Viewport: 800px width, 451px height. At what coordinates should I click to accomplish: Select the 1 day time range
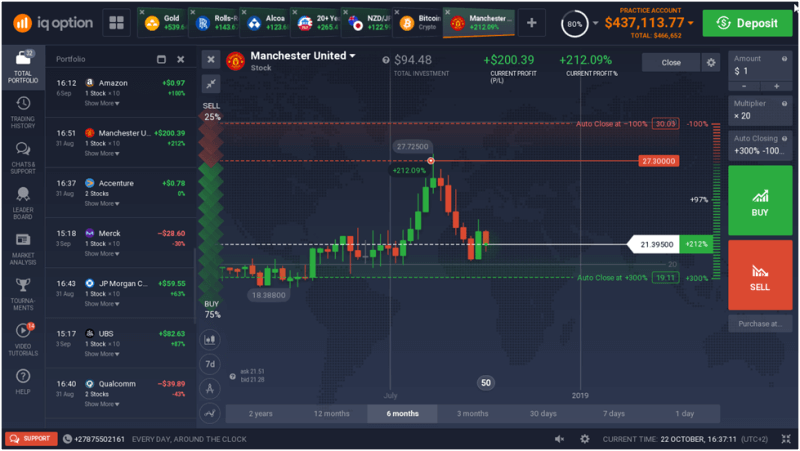click(685, 414)
